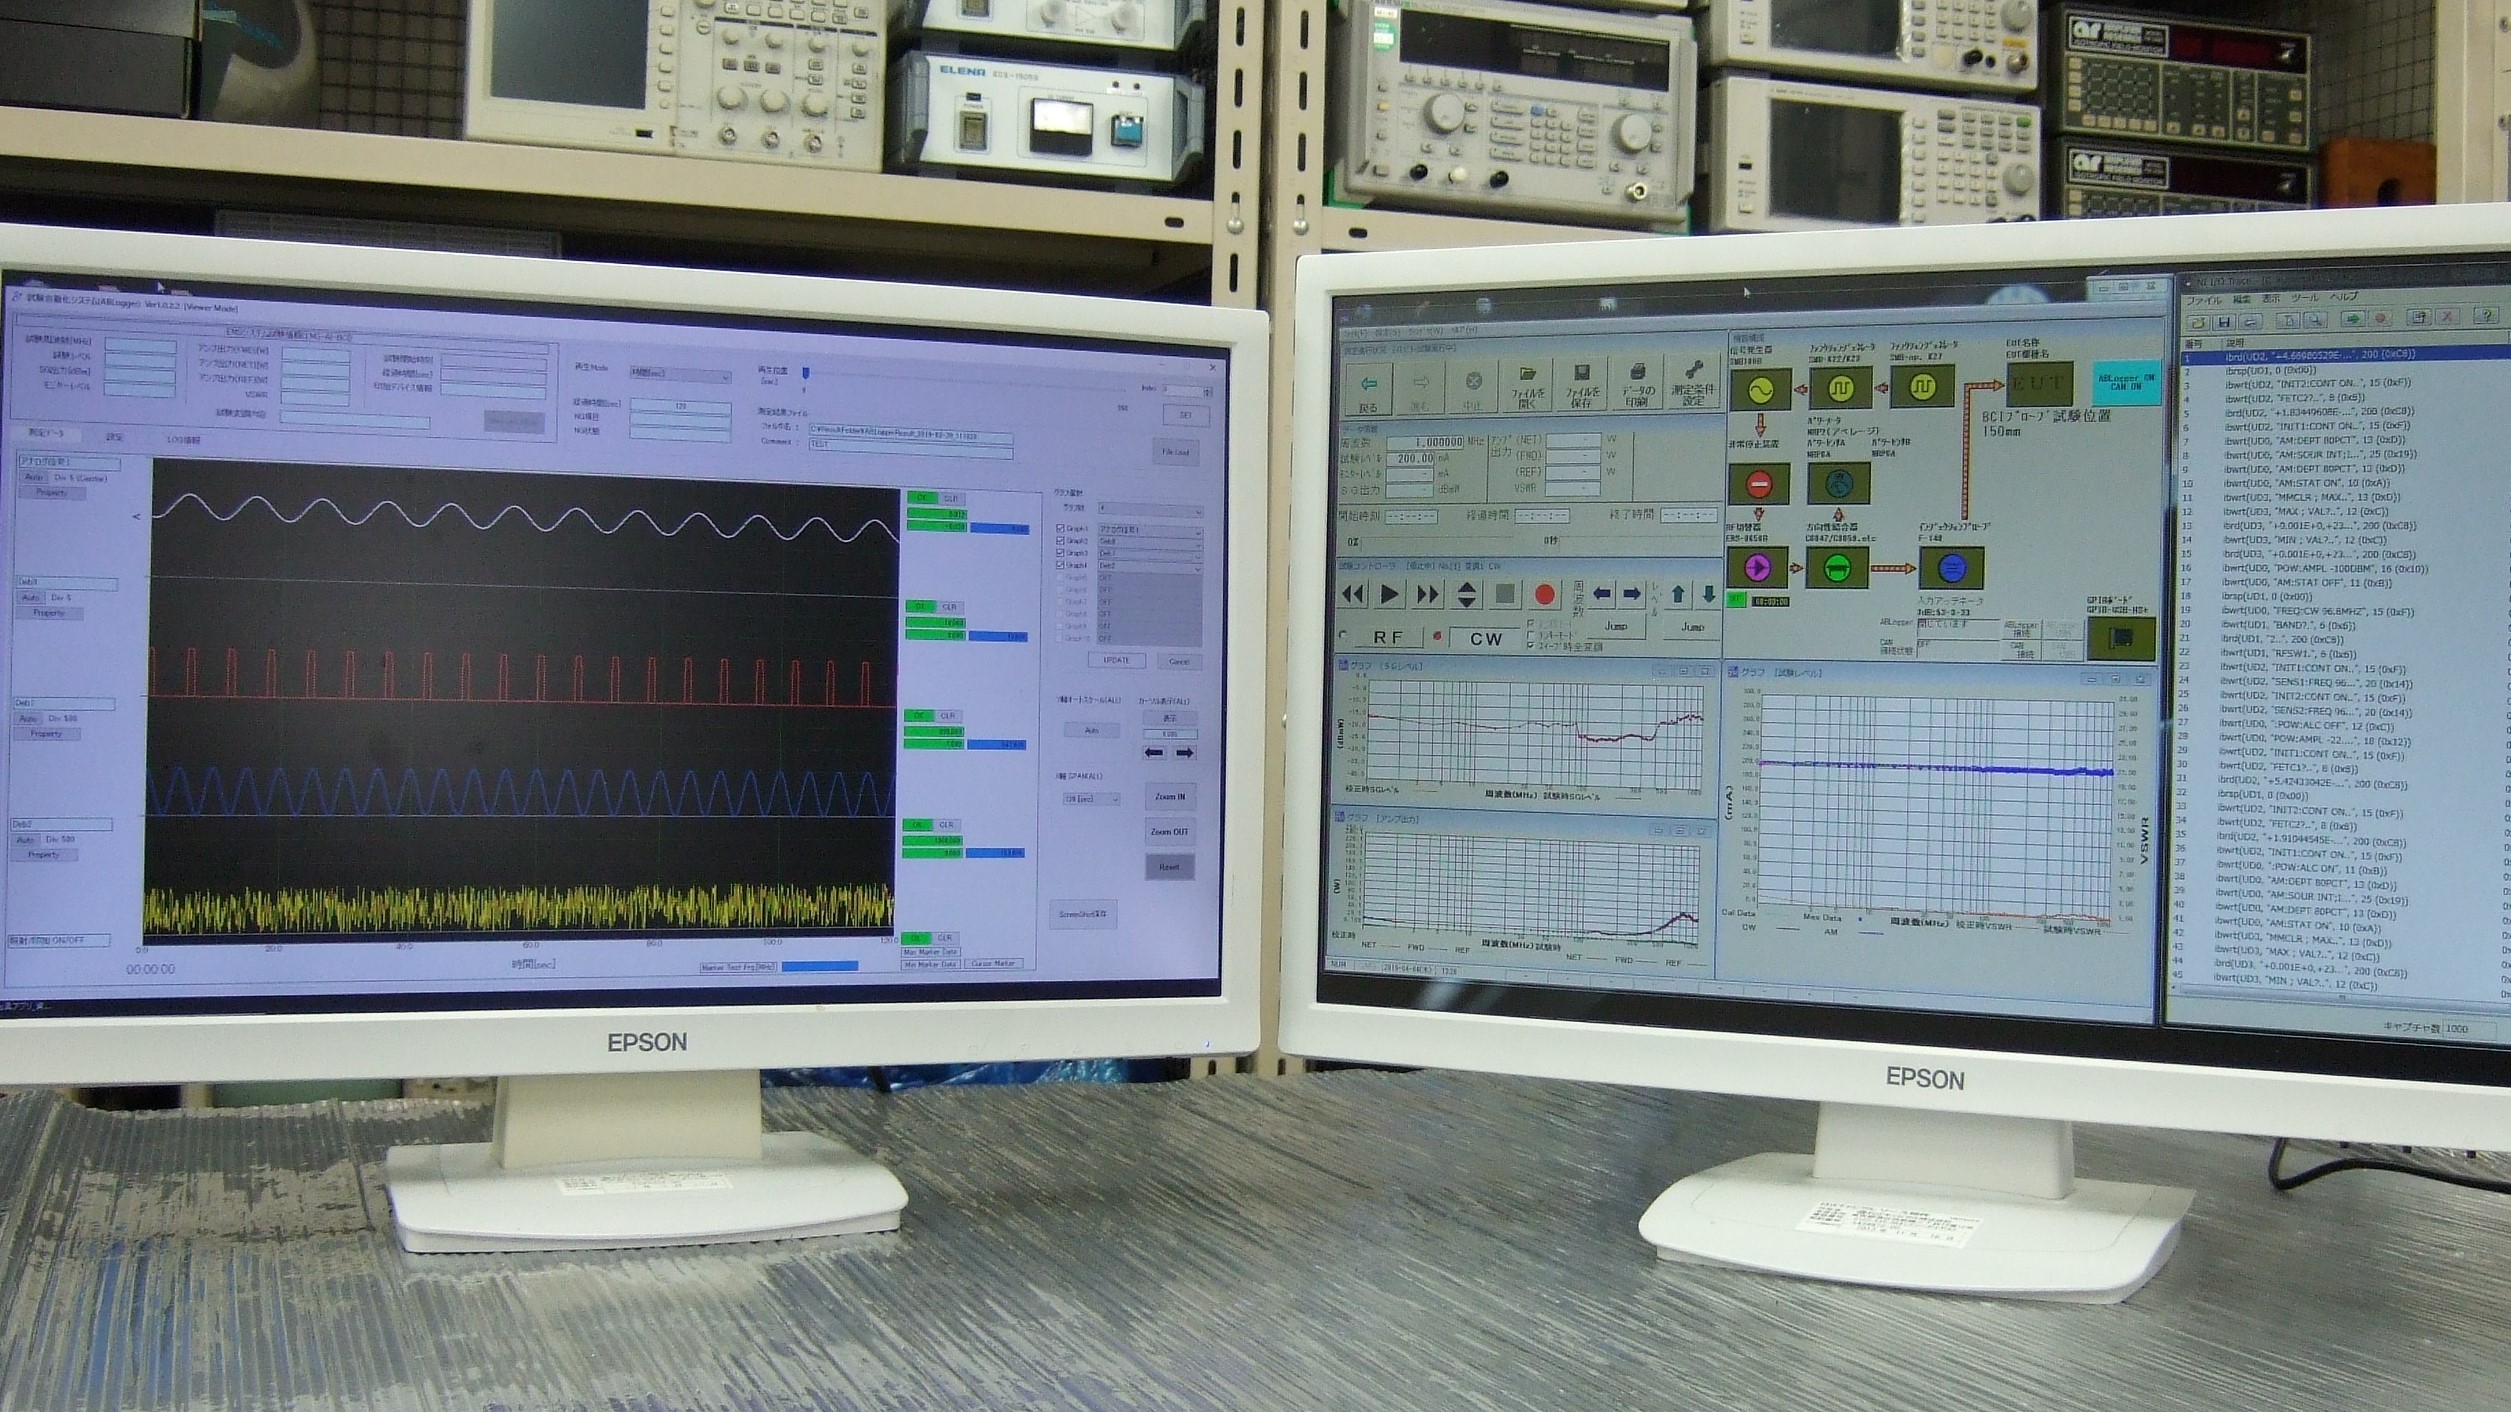Click the rewind button in test controller
The width and height of the screenshot is (2511, 1412).
coord(1352,596)
